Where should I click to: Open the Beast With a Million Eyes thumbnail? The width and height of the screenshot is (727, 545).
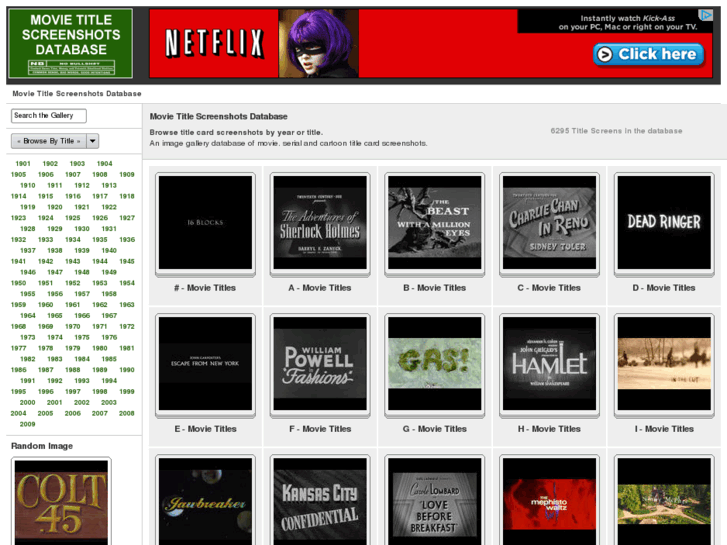pyautogui.click(x=434, y=223)
